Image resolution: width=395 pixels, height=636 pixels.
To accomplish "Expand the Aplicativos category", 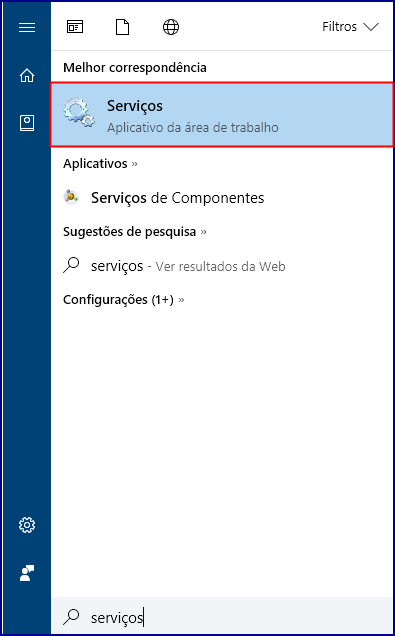I will click(100, 164).
